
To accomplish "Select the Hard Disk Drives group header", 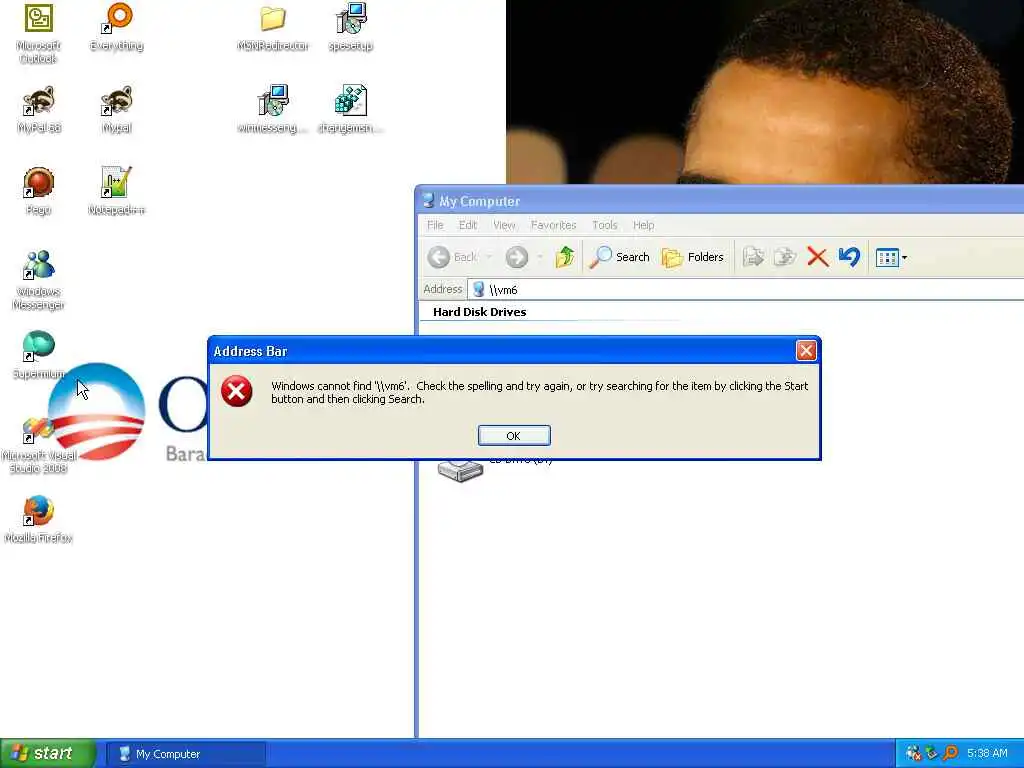I will 479,312.
